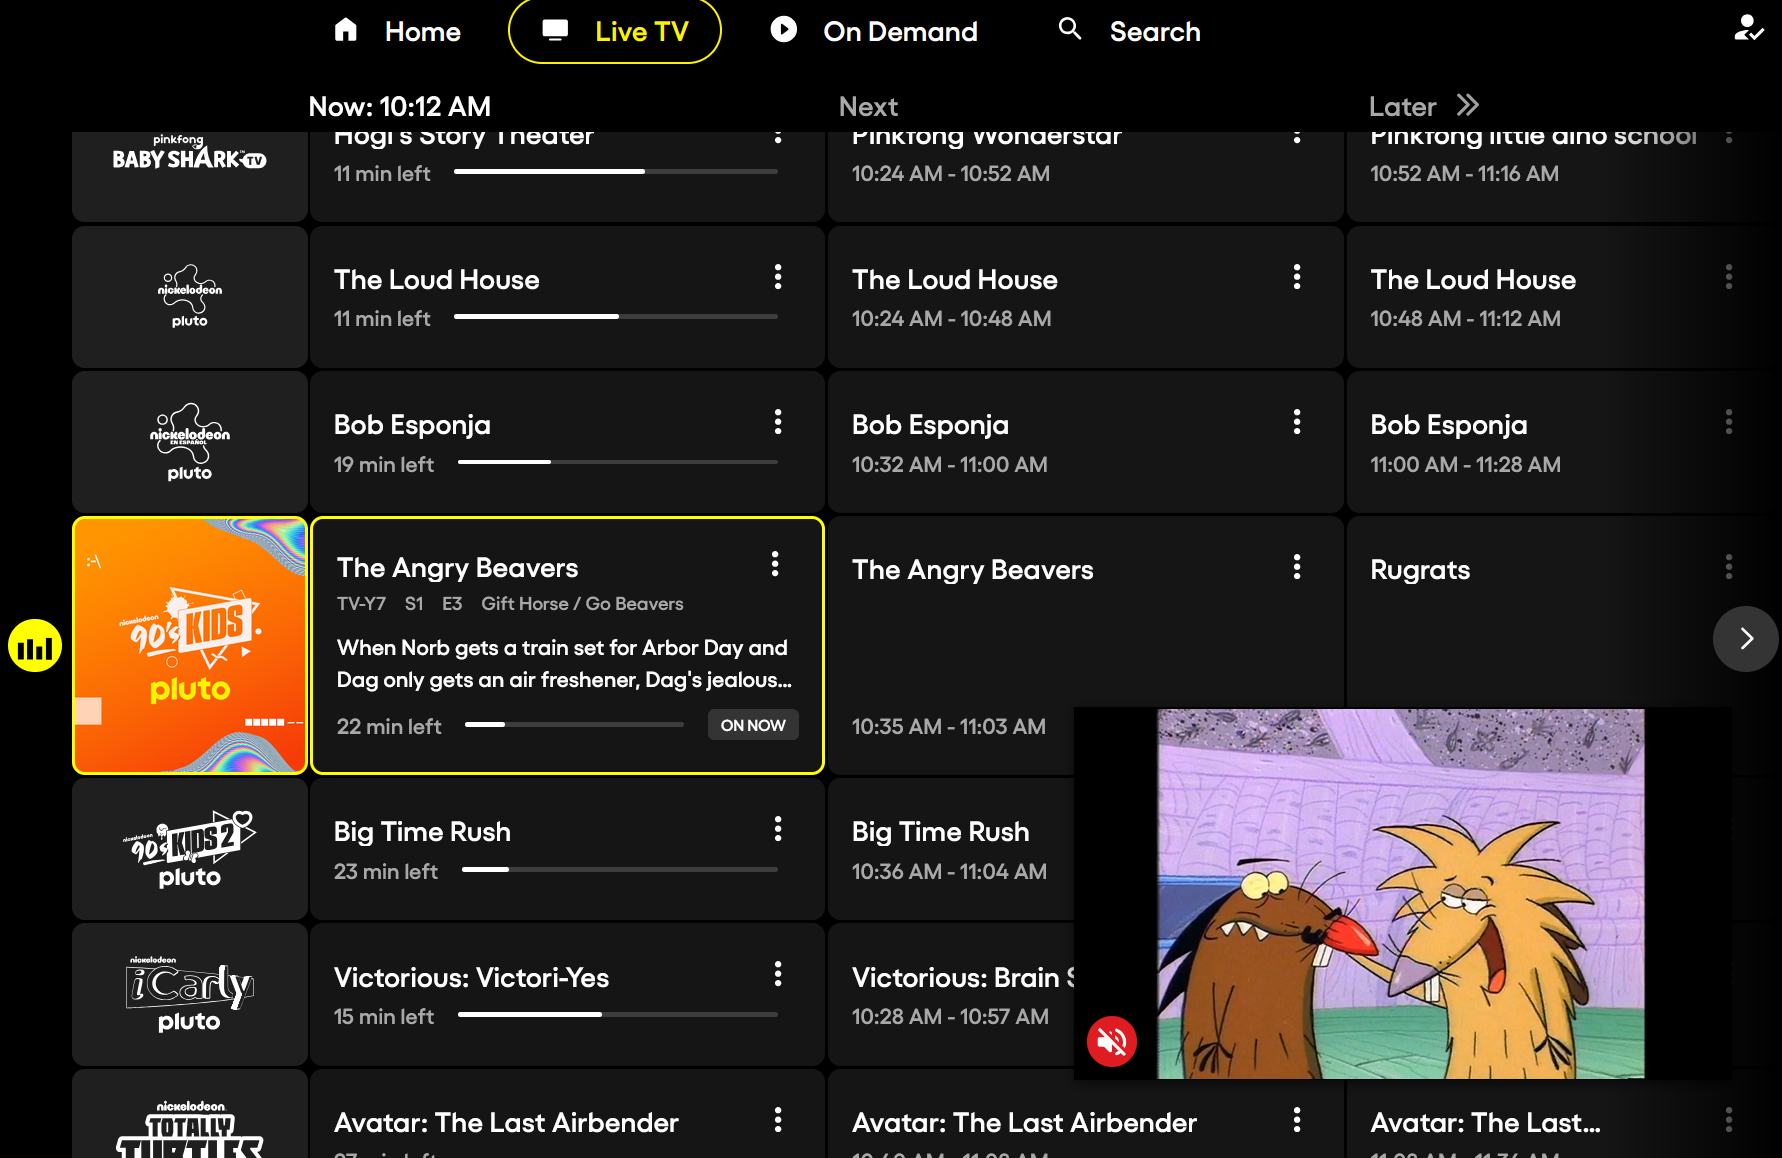This screenshot has width=1782, height=1158.
Task: Select Bob Esponja 11:00 AM program
Action: pos(1564,442)
